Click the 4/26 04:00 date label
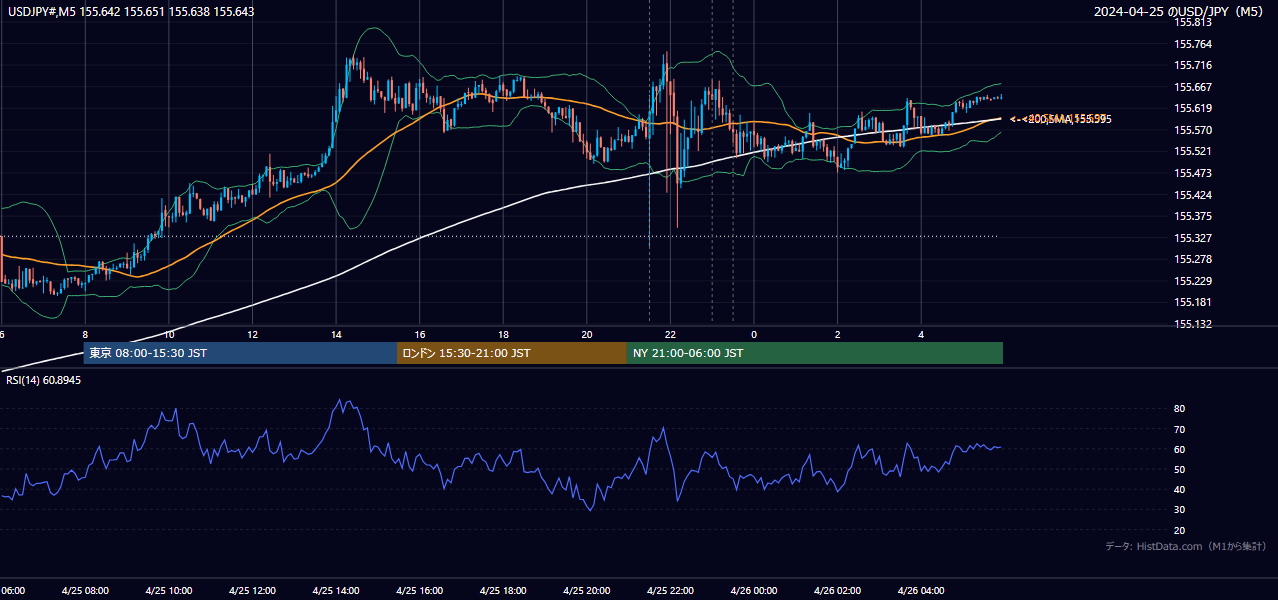This screenshot has width=1278, height=600. click(x=921, y=590)
